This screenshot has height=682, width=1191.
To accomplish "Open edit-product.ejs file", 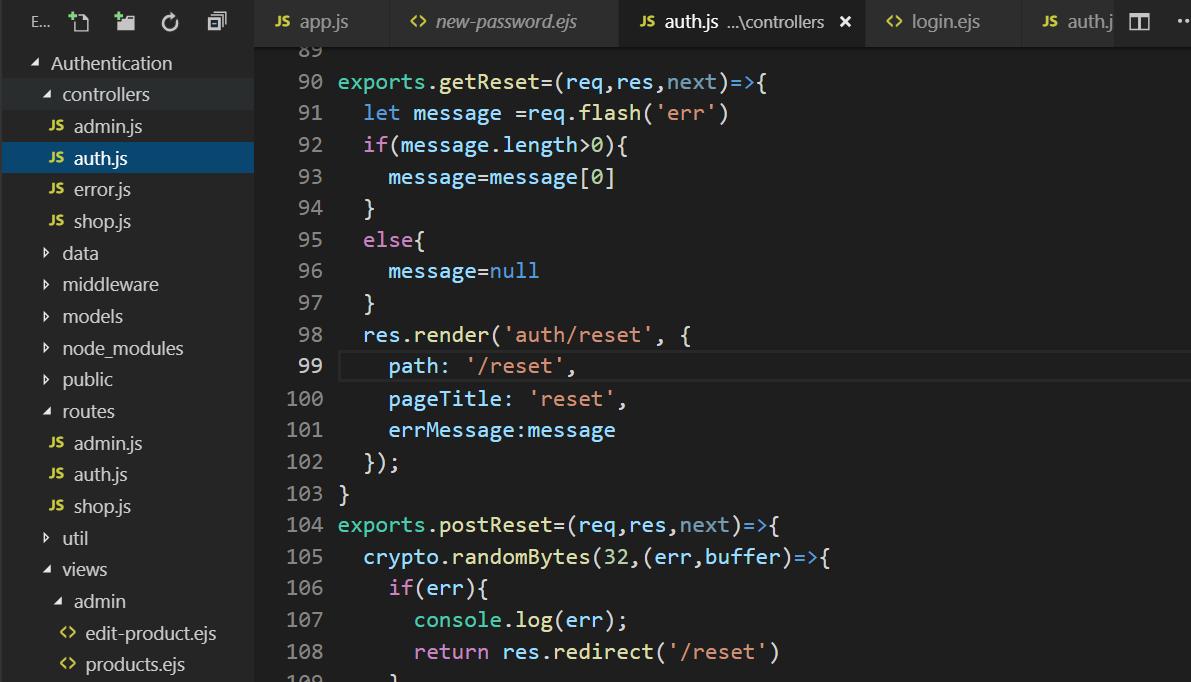I will pos(150,633).
